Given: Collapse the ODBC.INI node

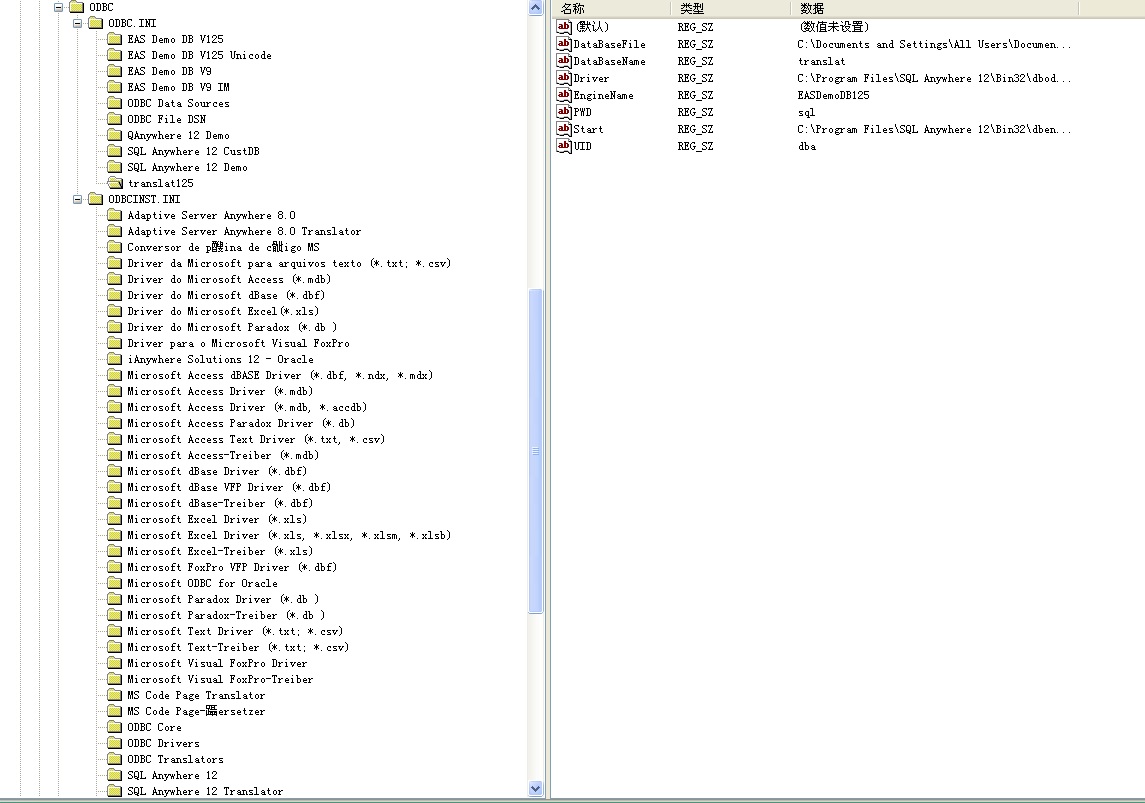Looking at the screenshot, I should click(x=77, y=23).
